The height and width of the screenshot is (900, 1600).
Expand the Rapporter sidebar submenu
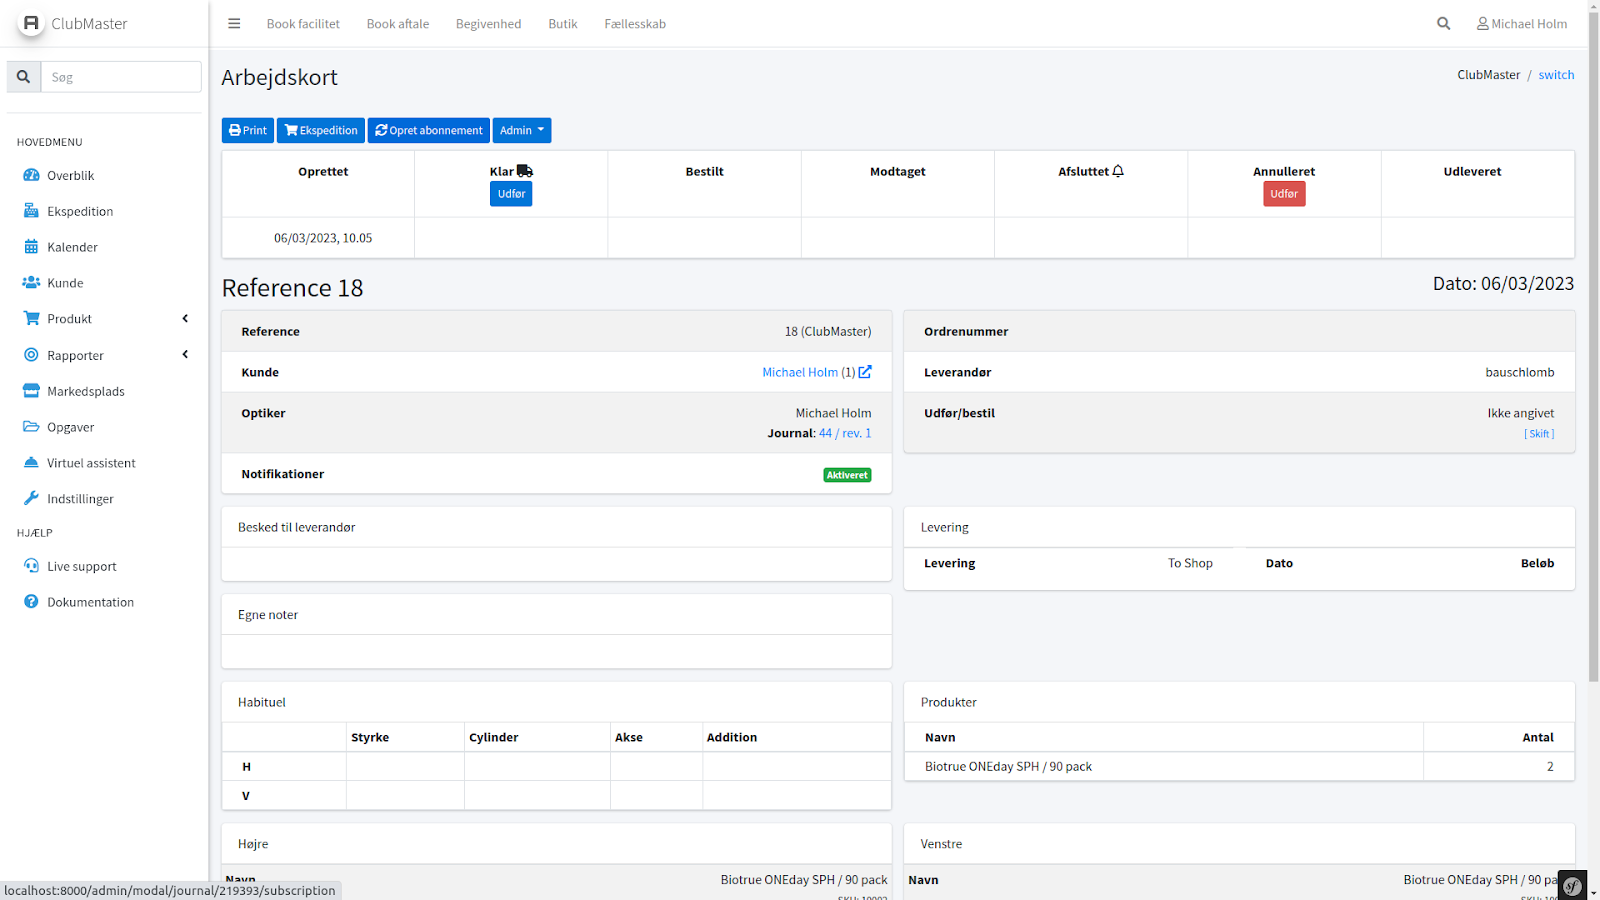click(185, 355)
